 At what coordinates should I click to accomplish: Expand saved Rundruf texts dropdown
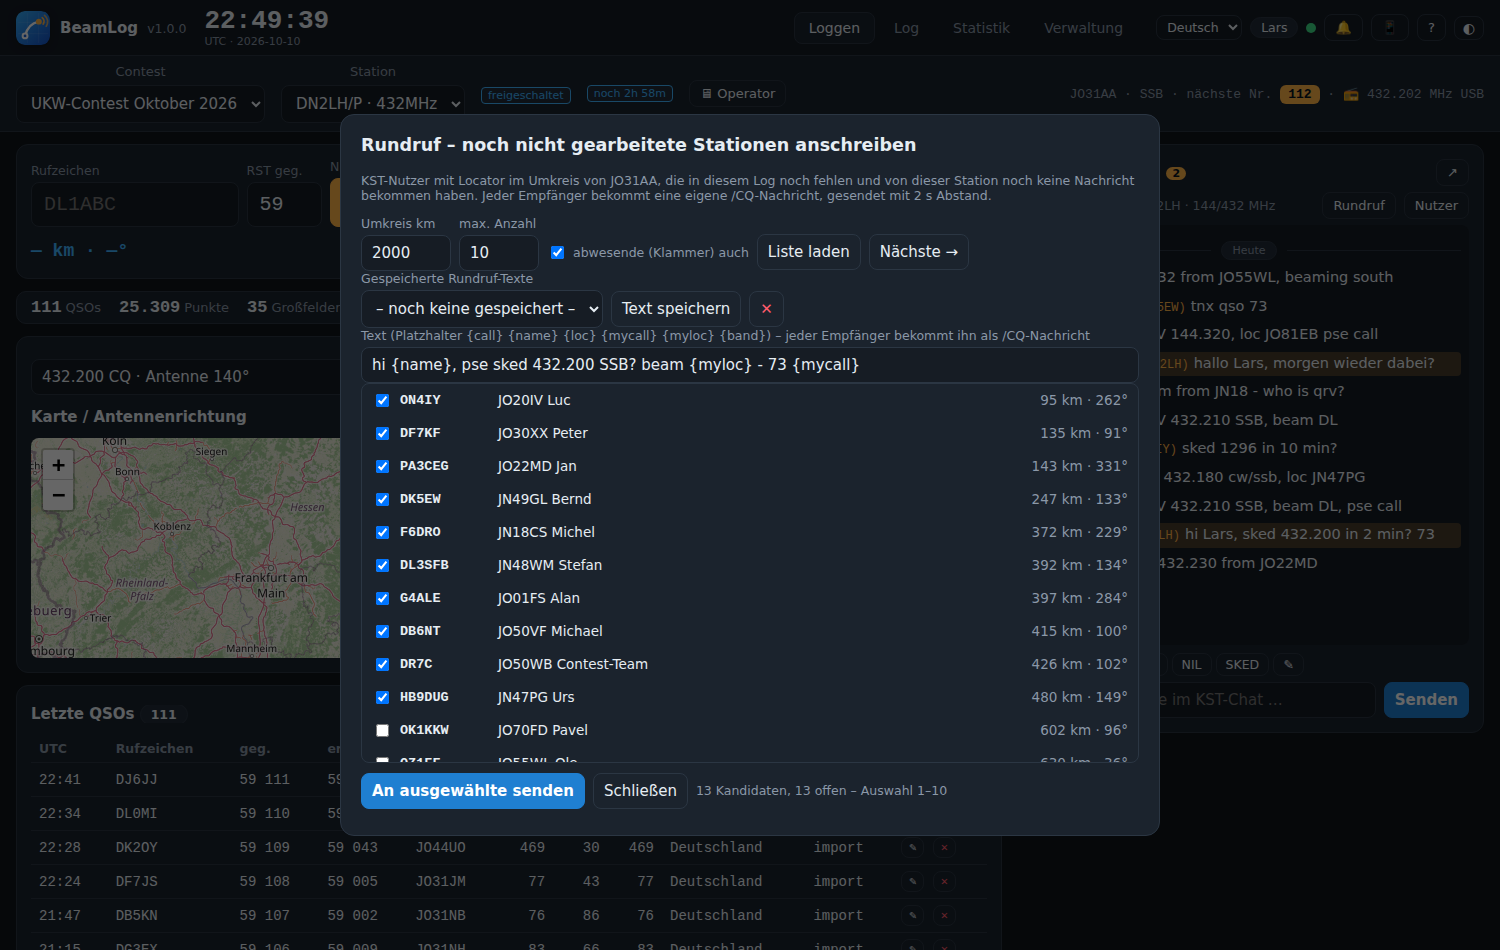tap(482, 309)
